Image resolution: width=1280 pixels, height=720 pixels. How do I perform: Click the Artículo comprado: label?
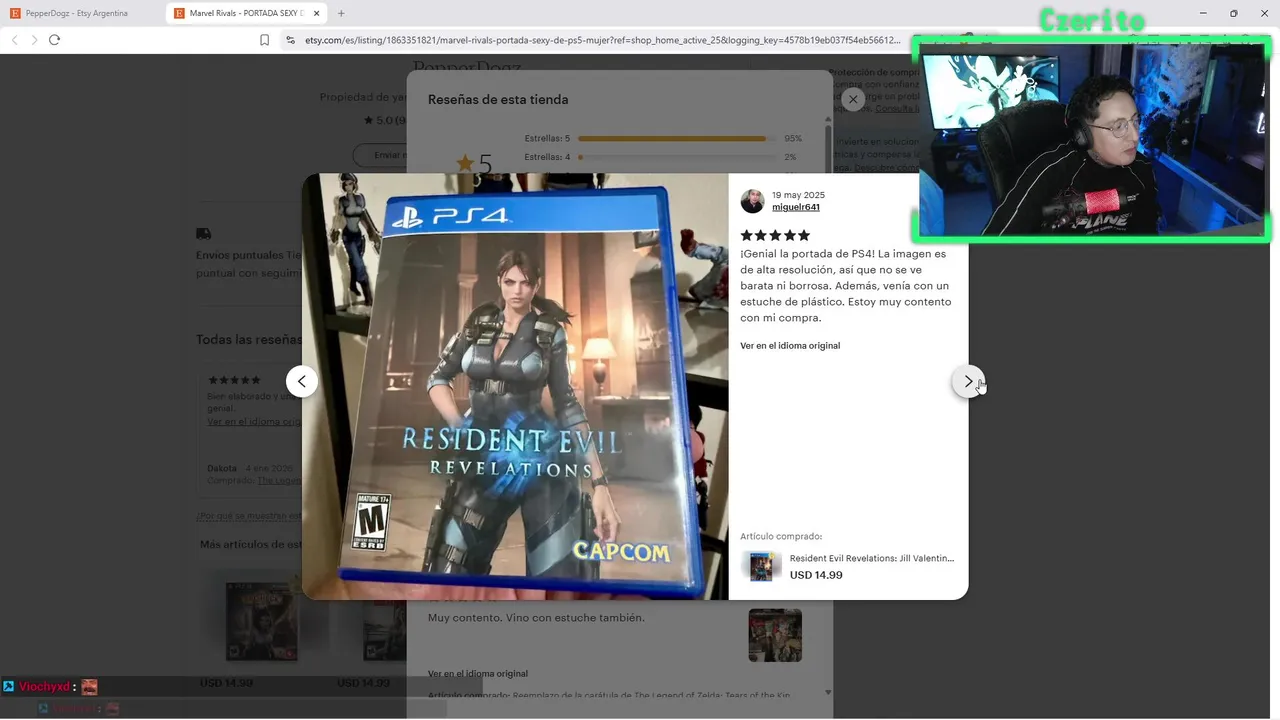[781, 537]
